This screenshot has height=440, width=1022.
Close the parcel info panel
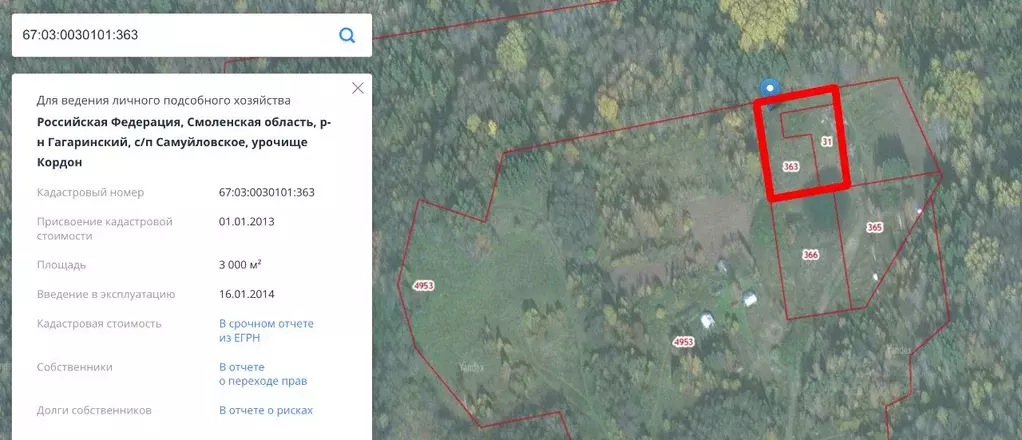pos(358,88)
